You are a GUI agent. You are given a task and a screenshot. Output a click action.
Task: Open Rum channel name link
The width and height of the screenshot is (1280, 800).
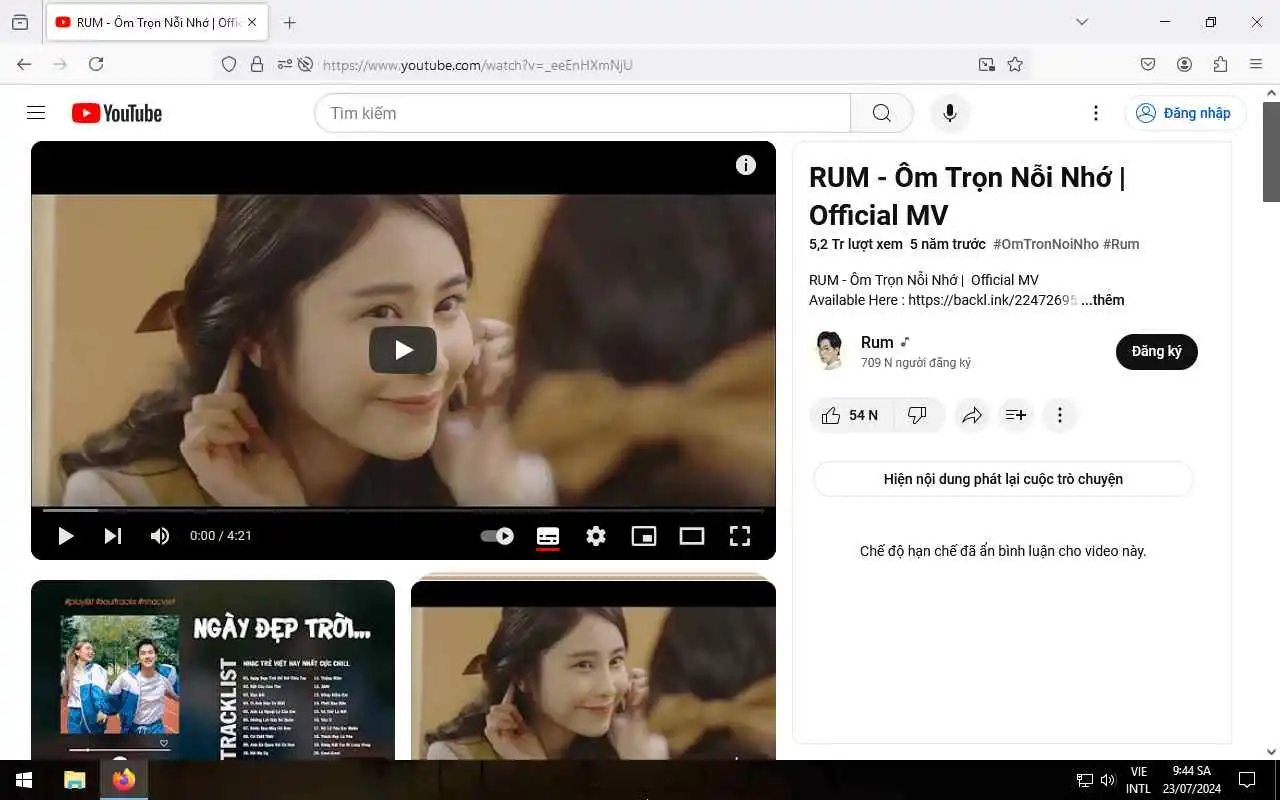coord(877,342)
